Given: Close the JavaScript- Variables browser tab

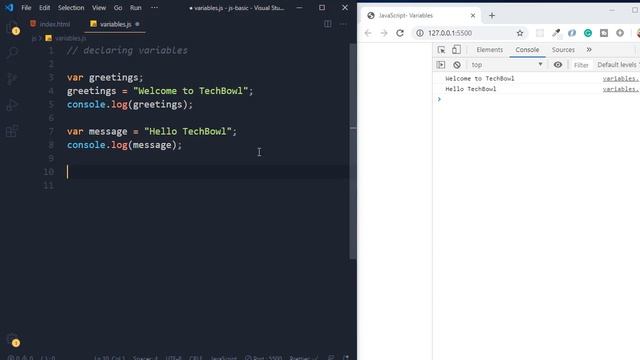Looking at the screenshot, I should click(473, 16).
